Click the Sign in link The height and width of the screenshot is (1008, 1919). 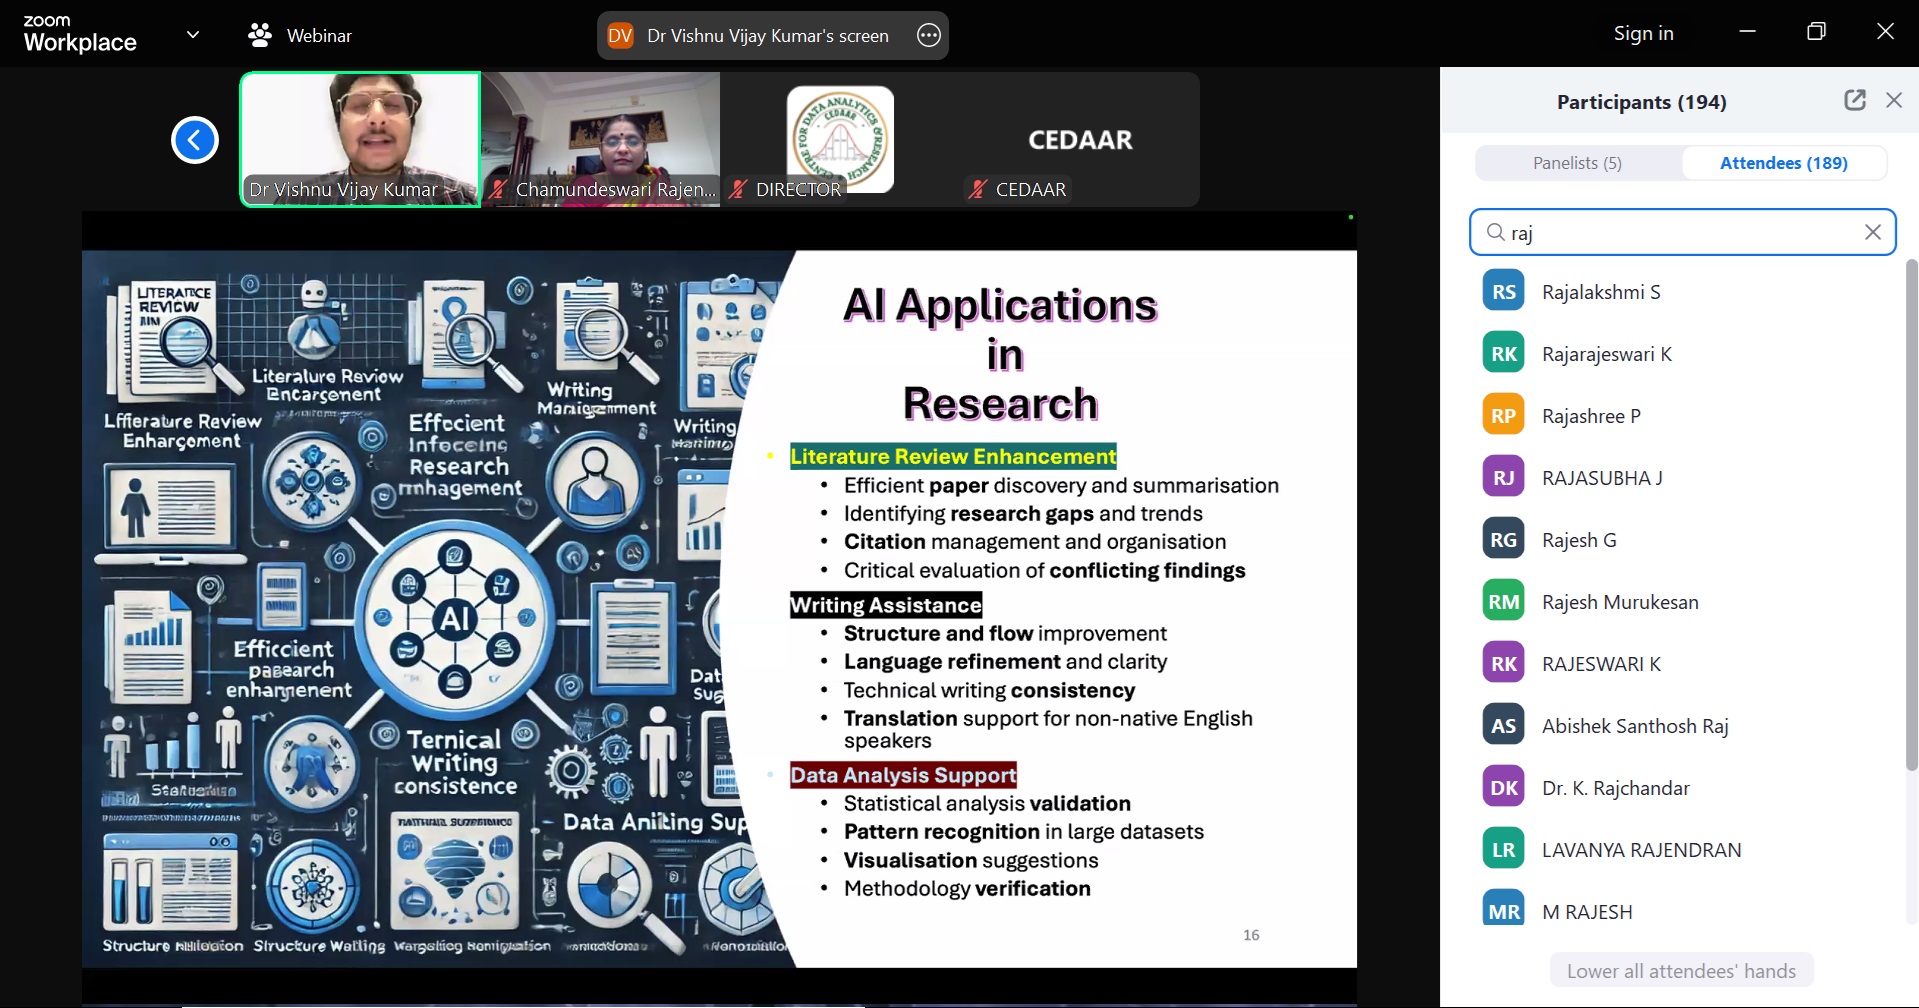(x=1643, y=33)
